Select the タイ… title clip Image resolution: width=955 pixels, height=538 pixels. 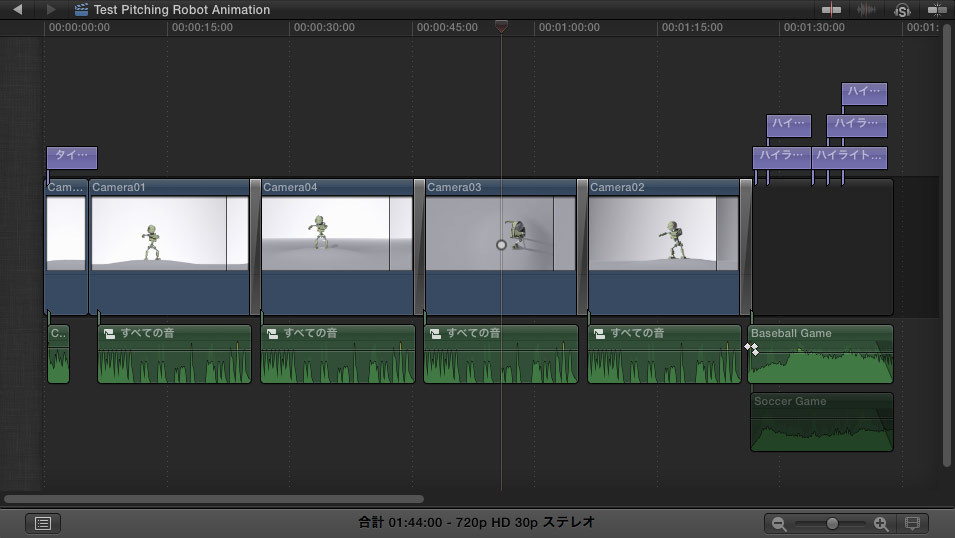pyautogui.click(x=72, y=157)
